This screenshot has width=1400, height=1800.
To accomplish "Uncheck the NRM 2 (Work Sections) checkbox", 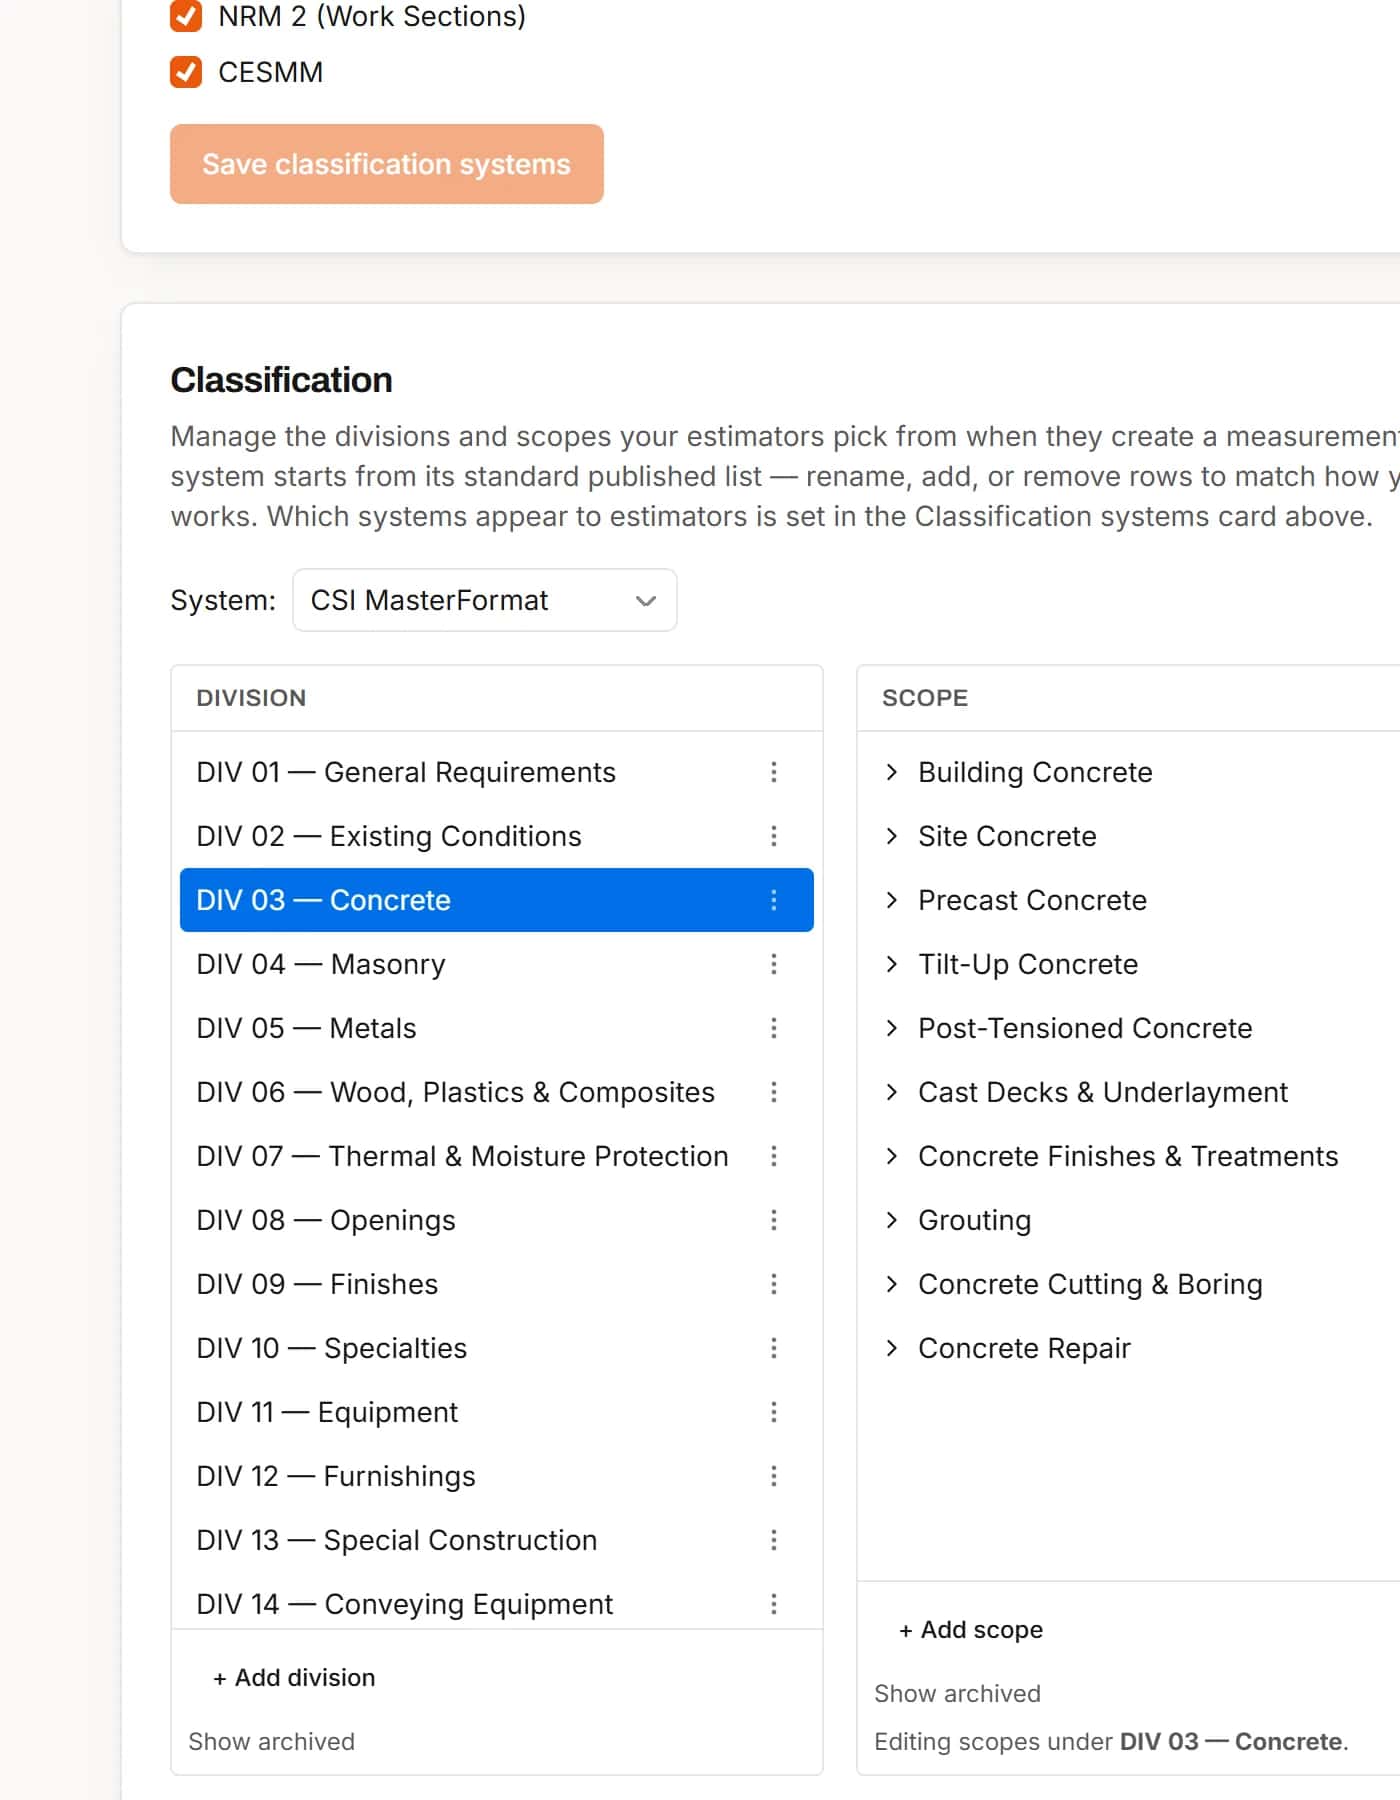I will pos(186,16).
